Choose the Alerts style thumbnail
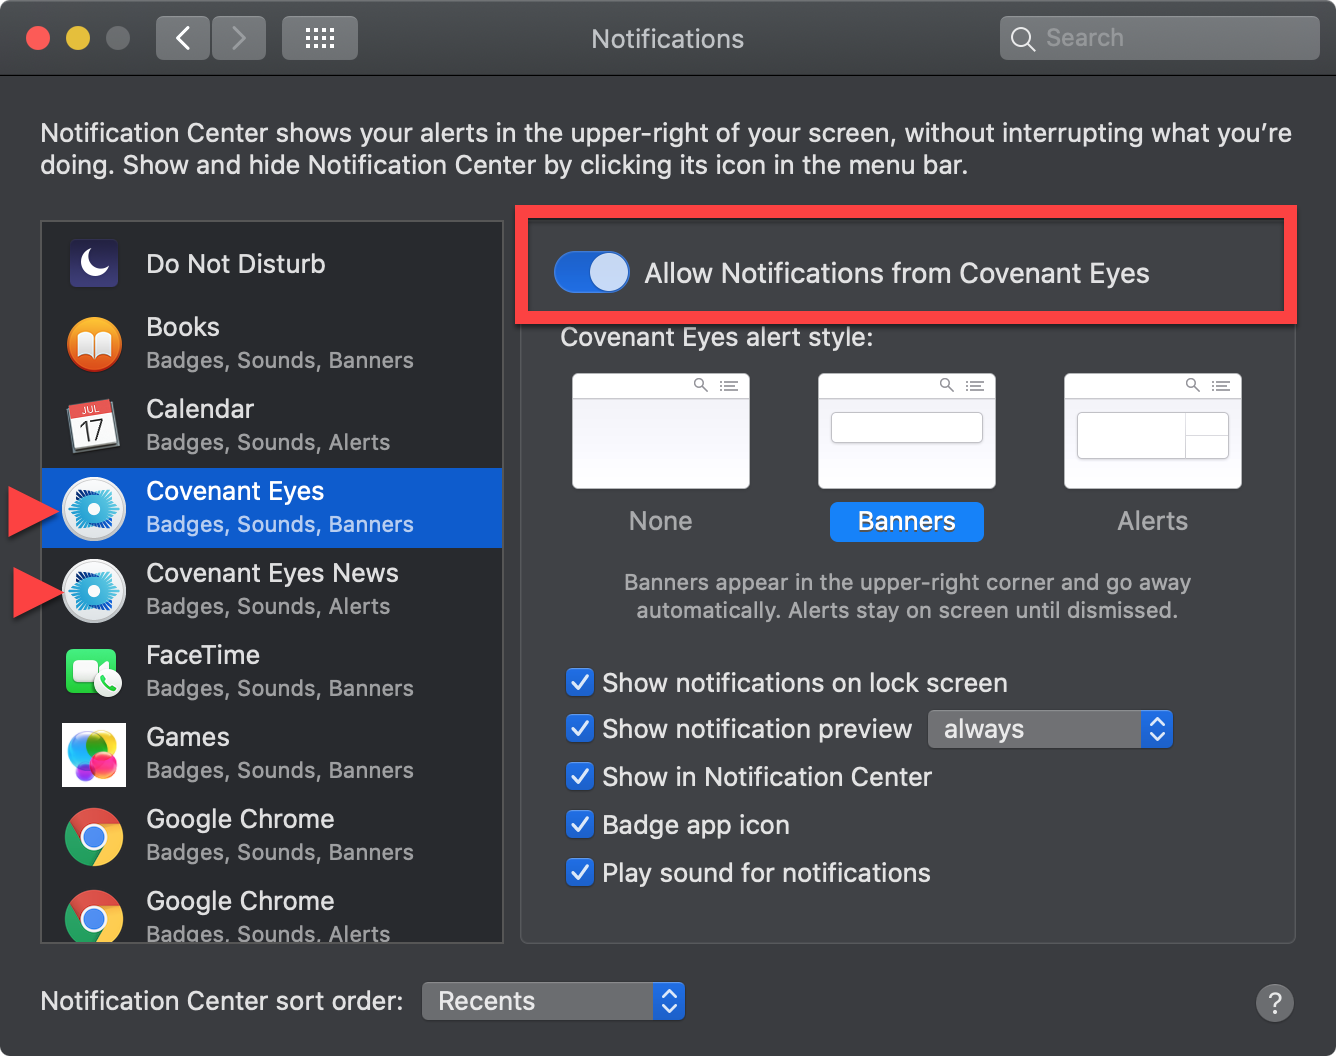 point(1152,431)
